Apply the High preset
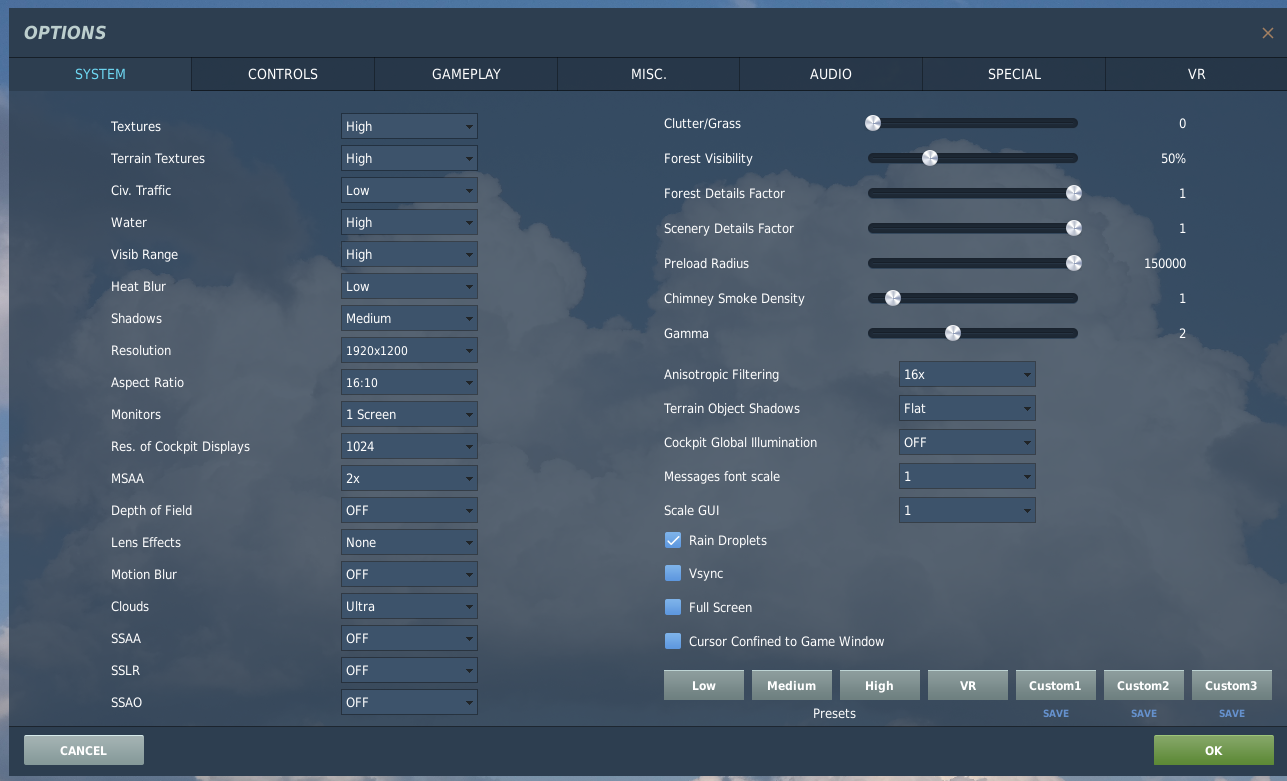The width and height of the screenshot is (1287, 781). [x=880, y=685]
